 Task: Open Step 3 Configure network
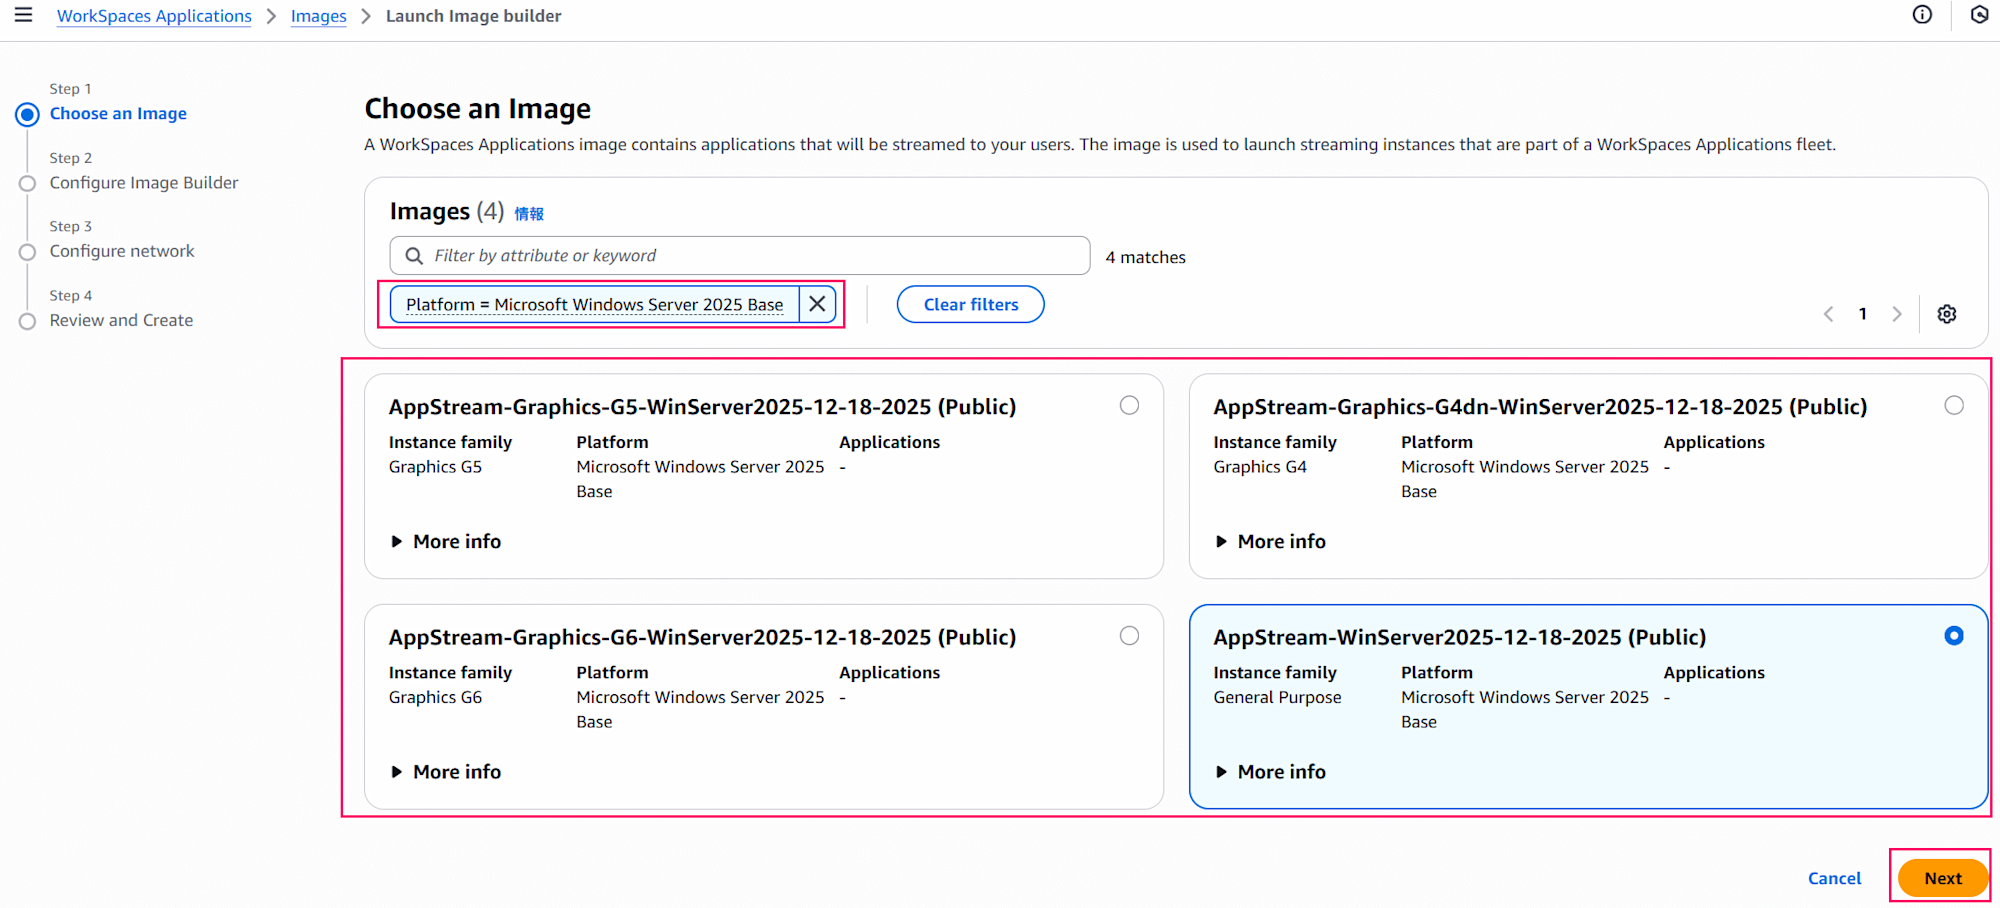click(121, 250)
